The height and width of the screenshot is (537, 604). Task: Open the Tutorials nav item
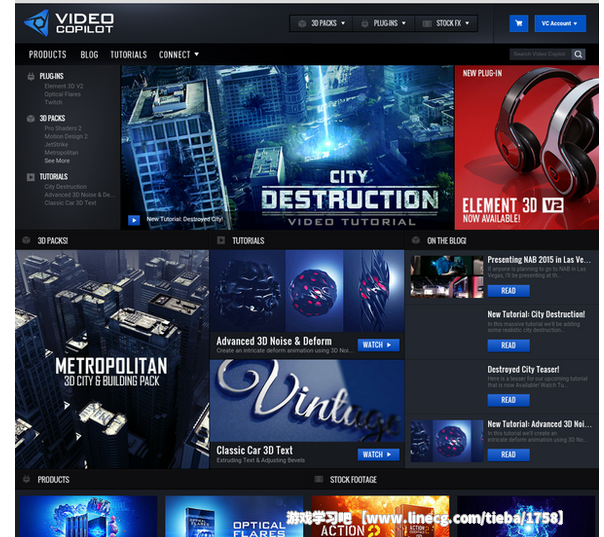click(x=129, y=55)
